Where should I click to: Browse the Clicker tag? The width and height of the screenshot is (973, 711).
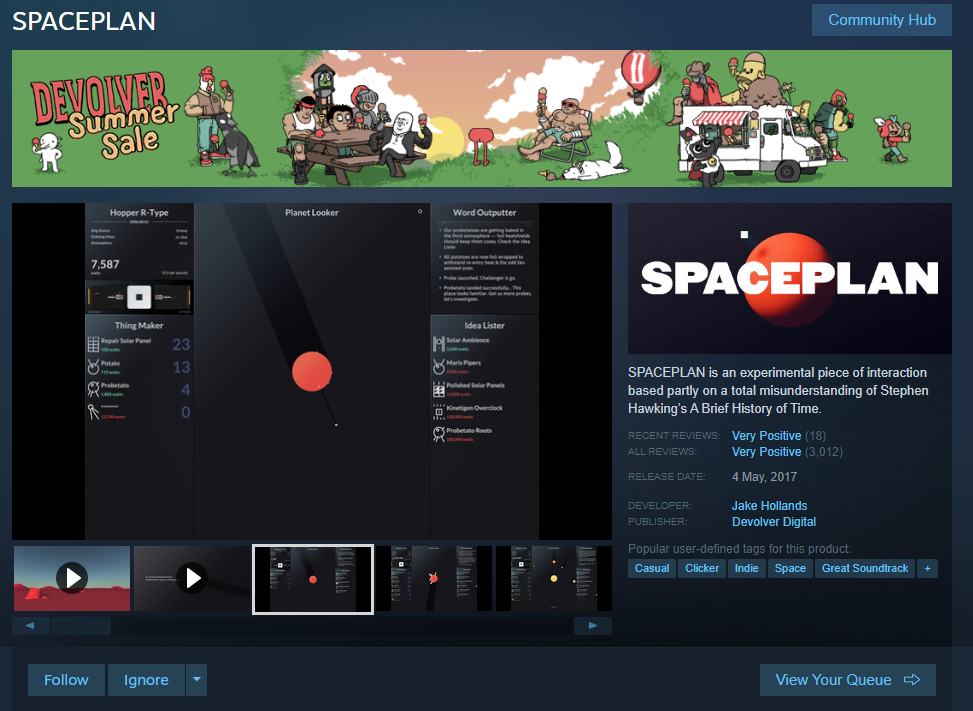coord(702,568)
